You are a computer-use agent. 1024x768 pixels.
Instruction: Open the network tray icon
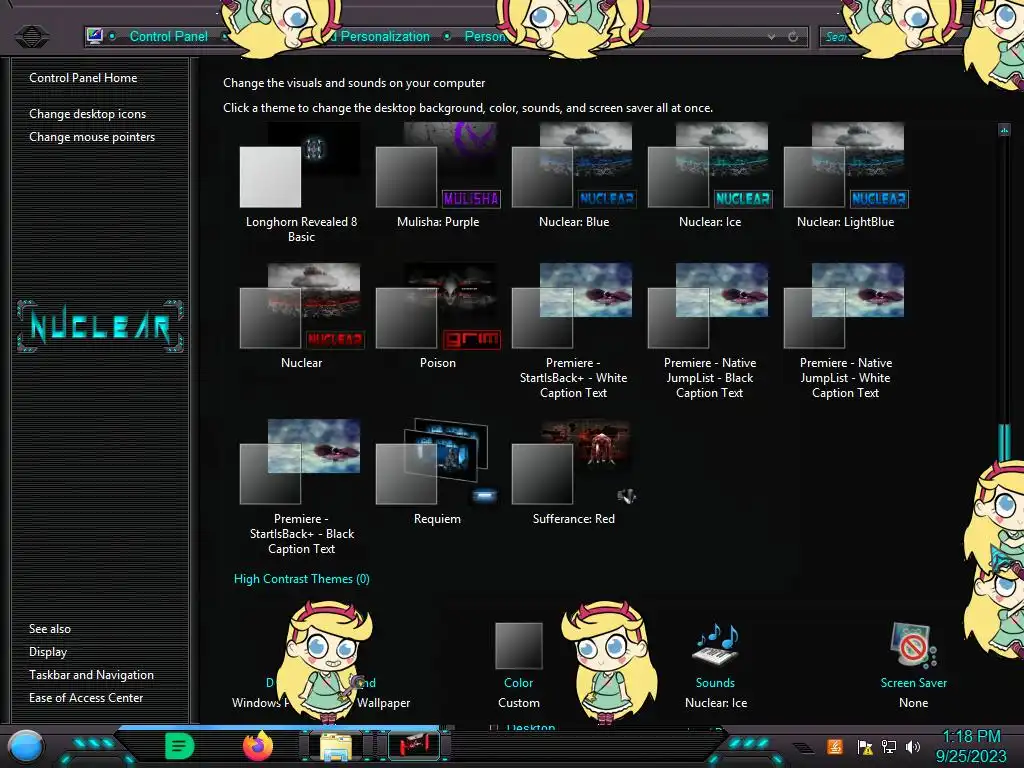click(x=889, y=746)
